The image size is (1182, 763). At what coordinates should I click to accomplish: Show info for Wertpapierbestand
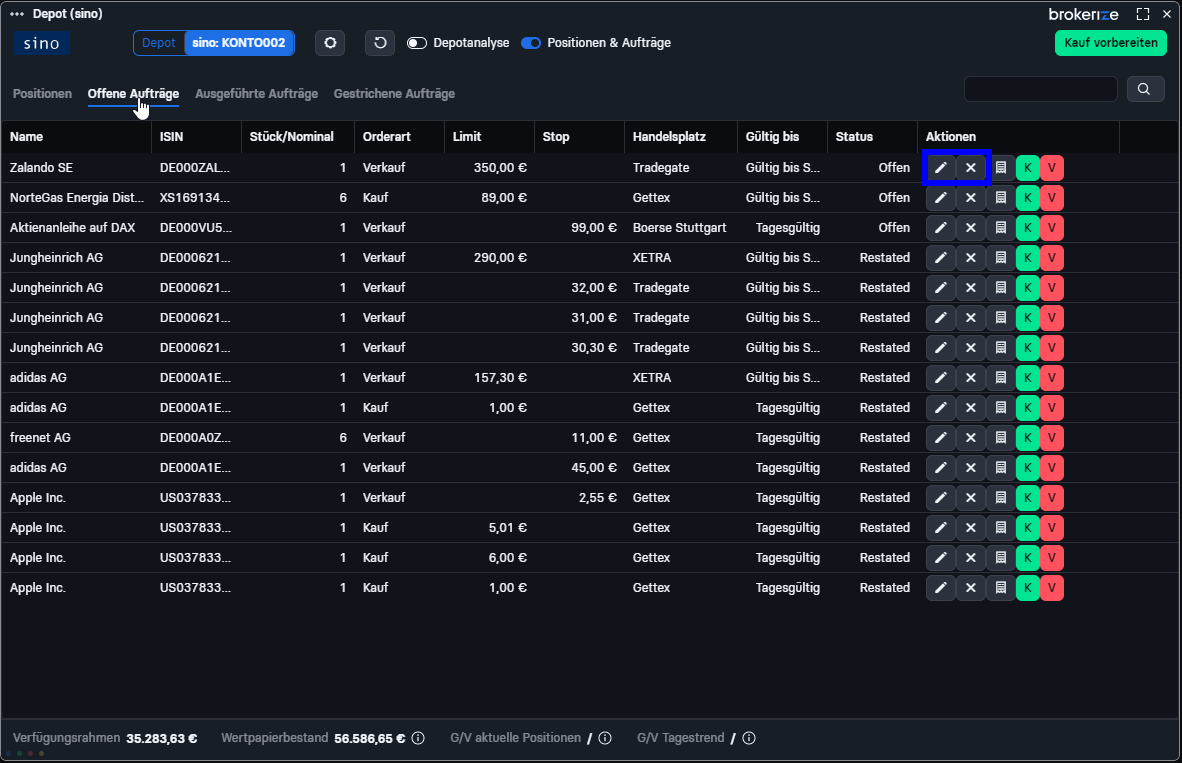pyautogui.click(x=418, y=738)
